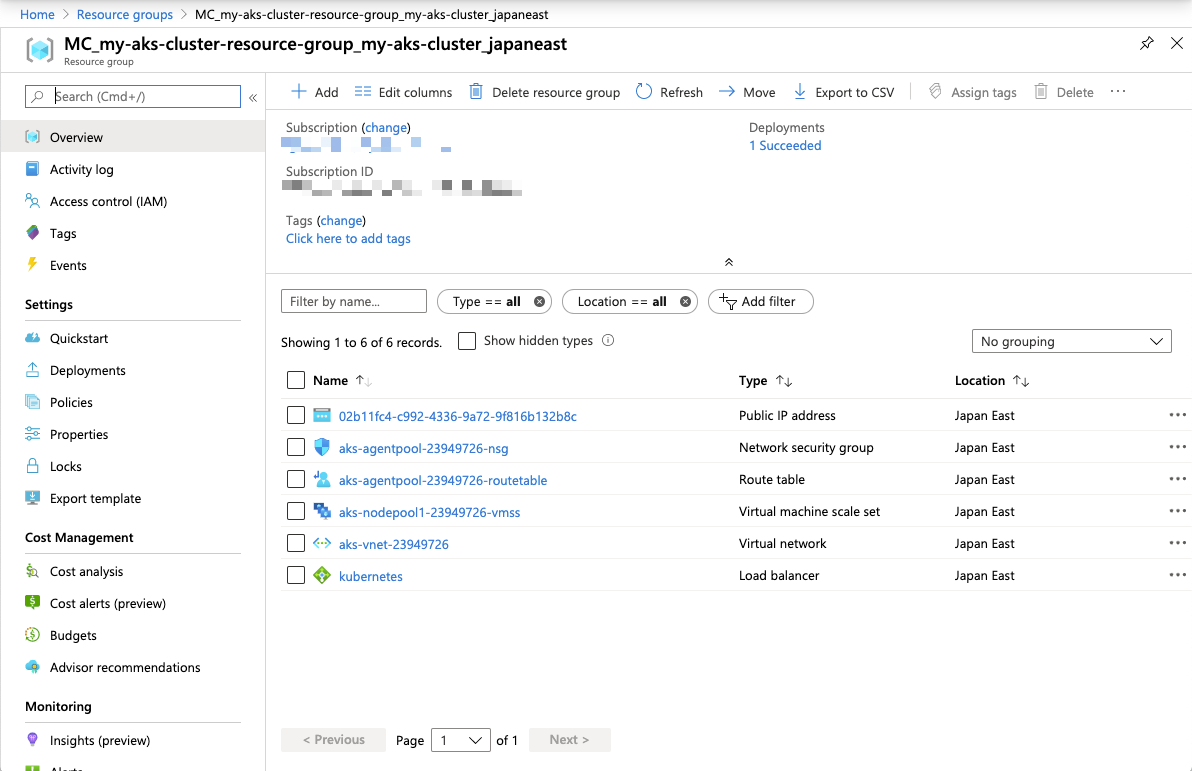Click the virtual network resource icon
Viewport: 1192px width, 771px height.
[x=322, y=543]
